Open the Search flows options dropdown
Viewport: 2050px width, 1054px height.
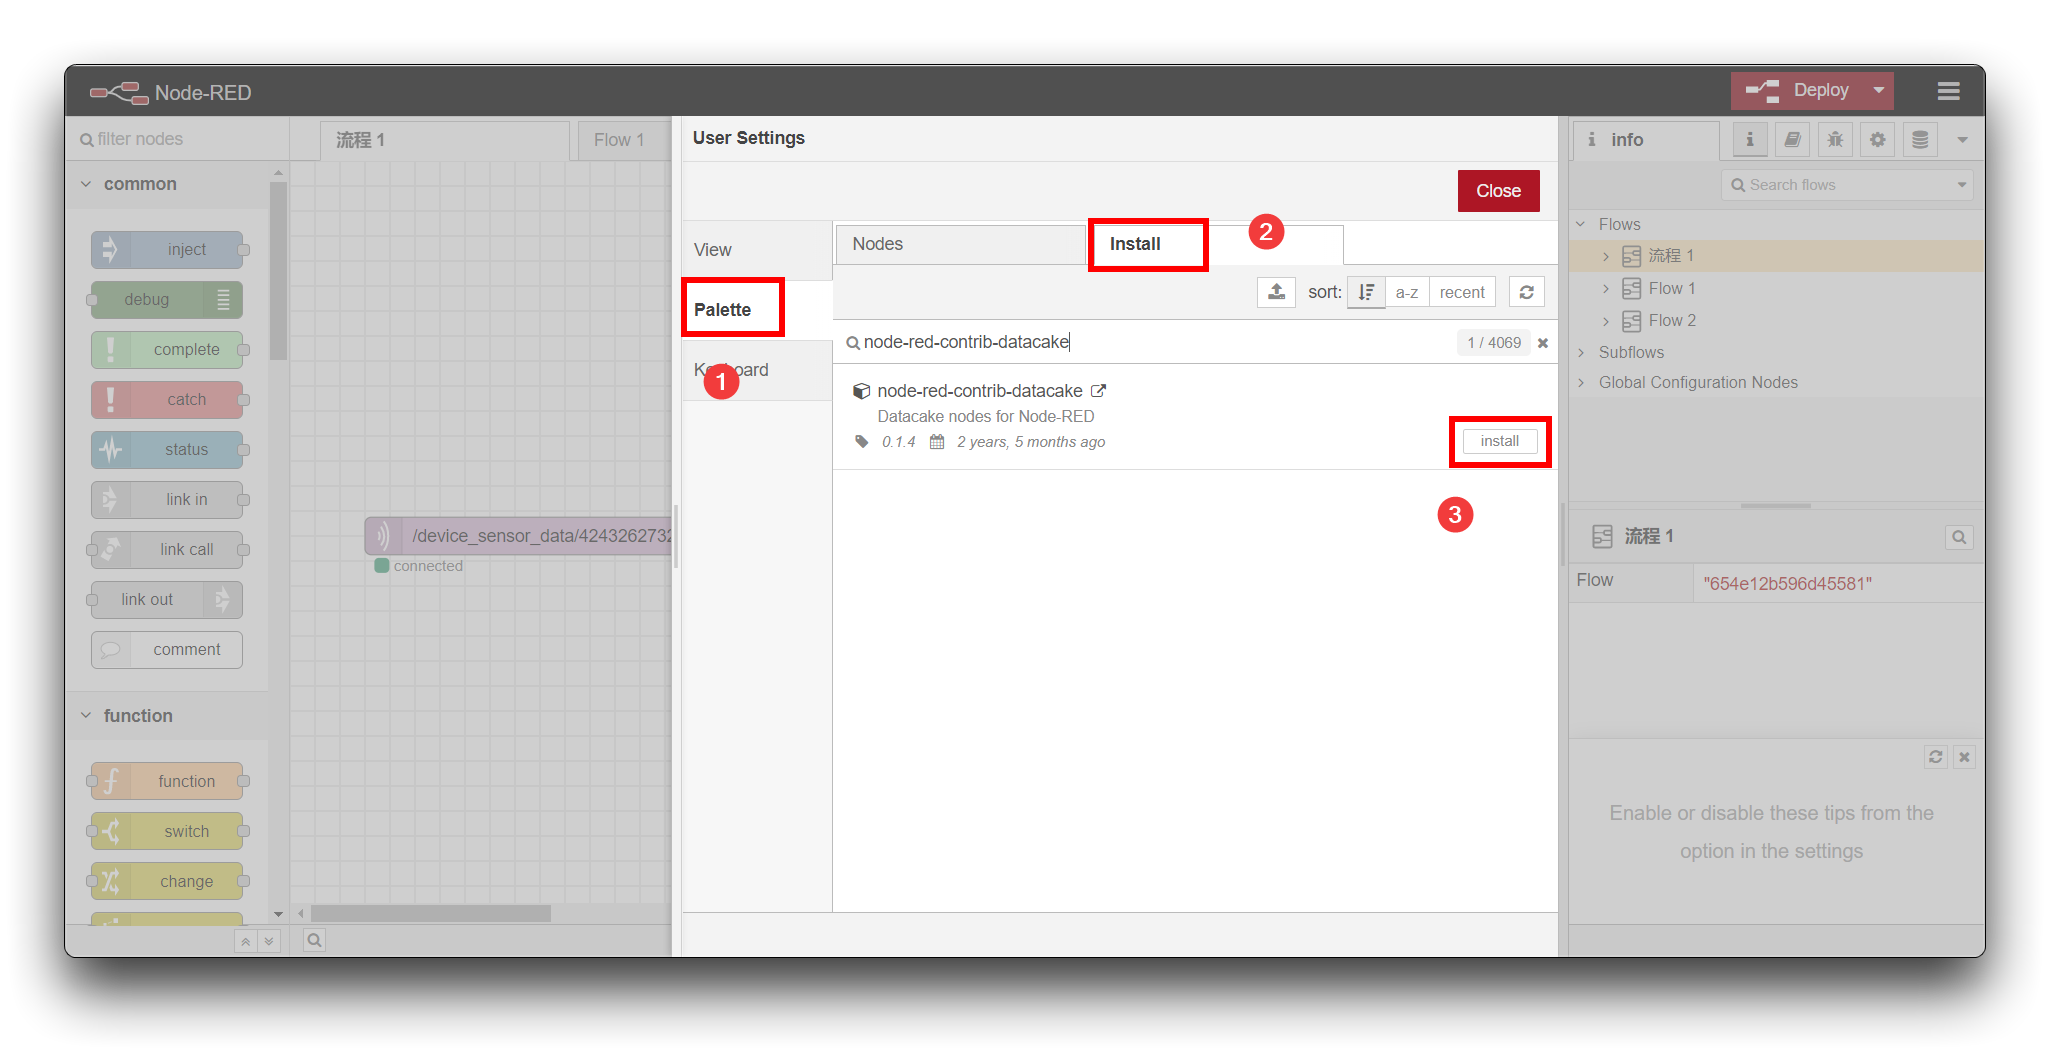point(1962,185)
